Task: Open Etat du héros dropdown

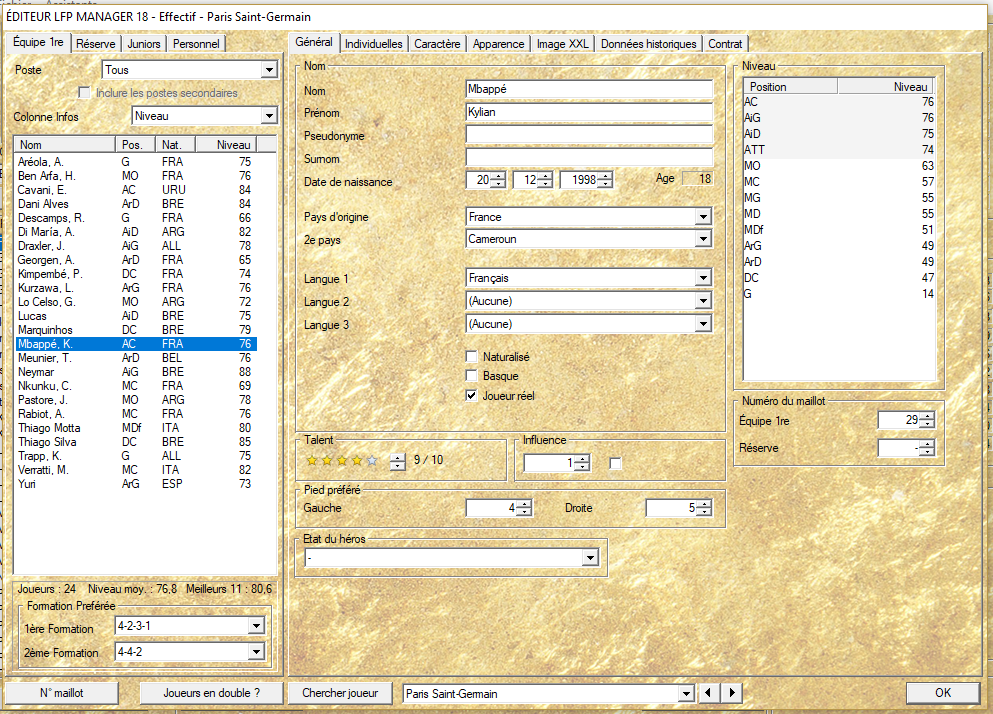Action: click(590, 558)
